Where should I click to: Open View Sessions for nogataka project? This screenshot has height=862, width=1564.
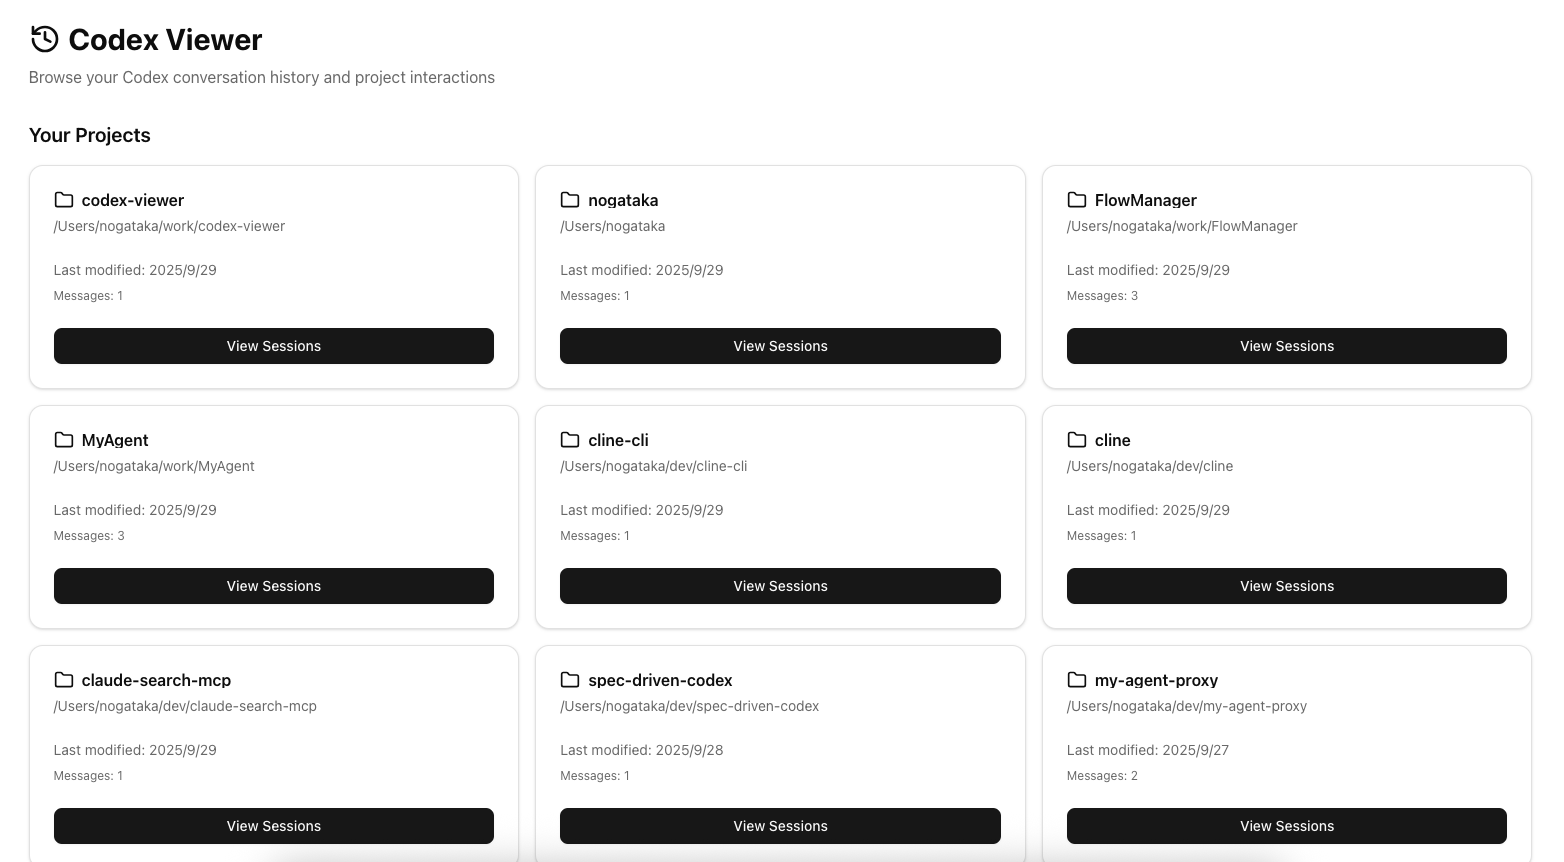tap(780, 346)
